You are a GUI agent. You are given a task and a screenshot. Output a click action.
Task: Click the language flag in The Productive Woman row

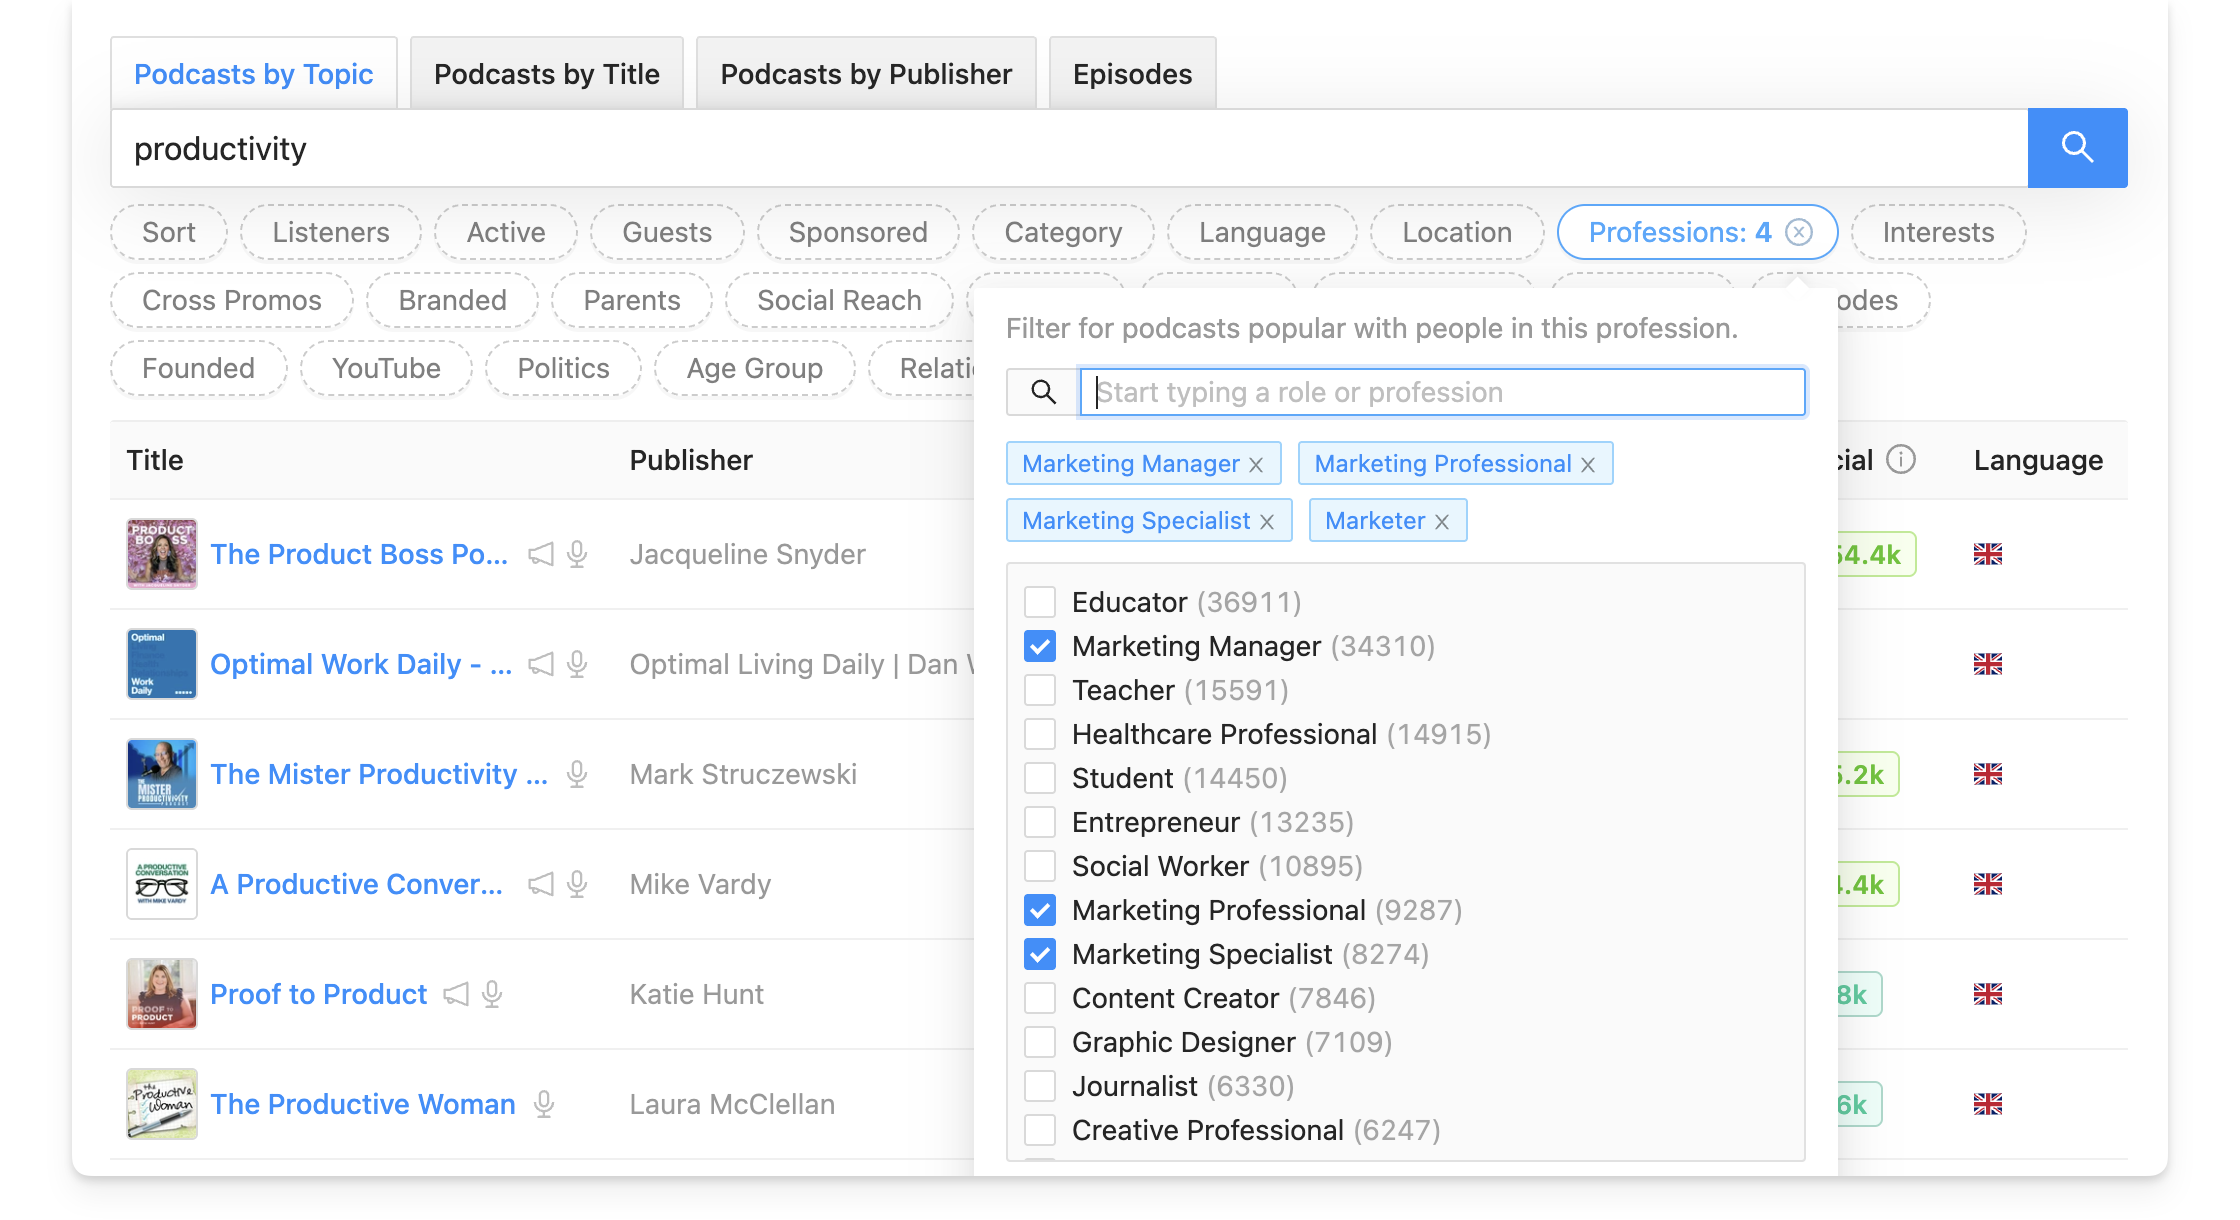(x=1988, y=1104)
